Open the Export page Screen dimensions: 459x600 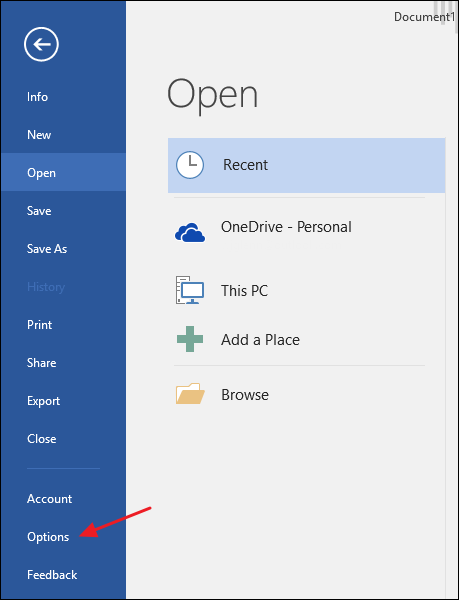(44, 401)
